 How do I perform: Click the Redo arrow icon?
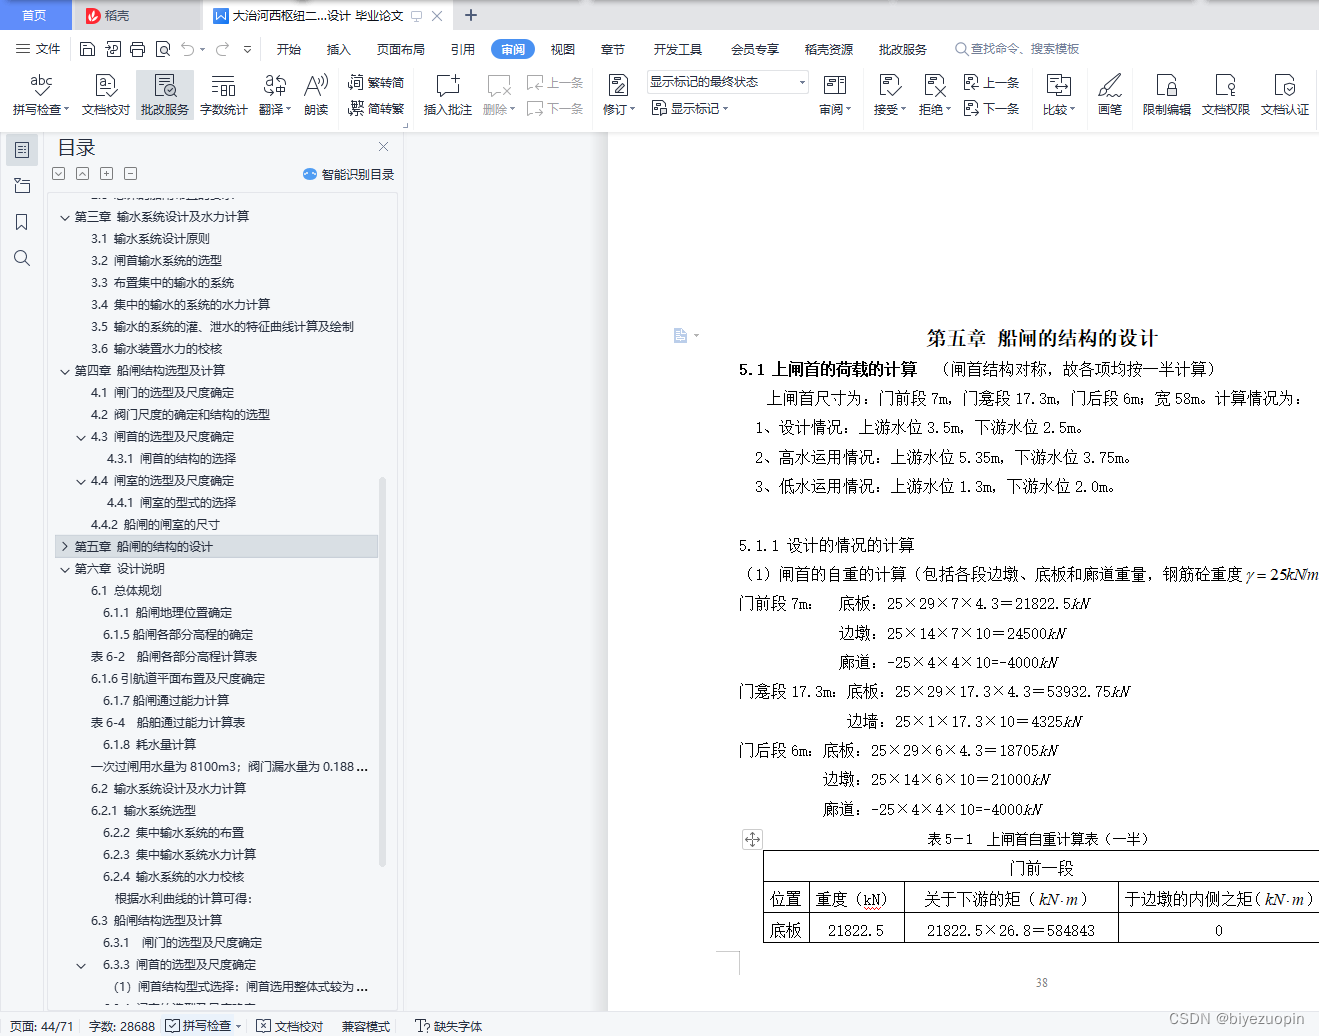pos(222,49)
